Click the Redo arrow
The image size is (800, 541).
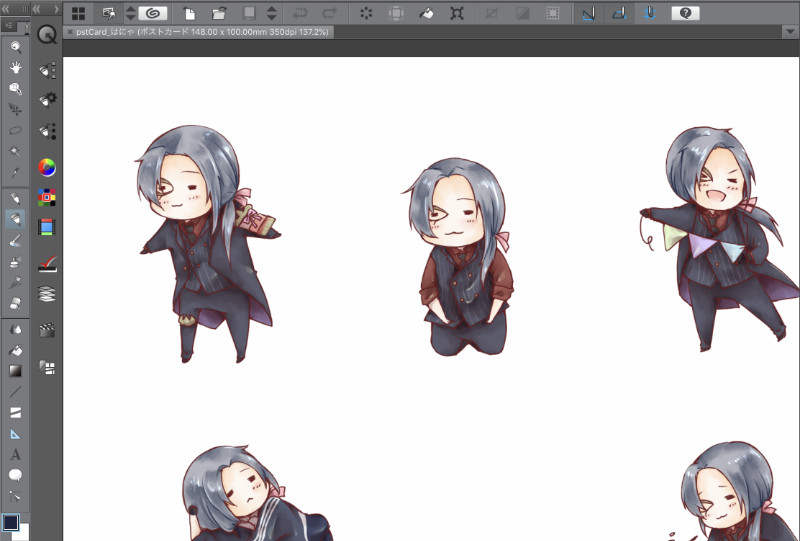[330, 13]
